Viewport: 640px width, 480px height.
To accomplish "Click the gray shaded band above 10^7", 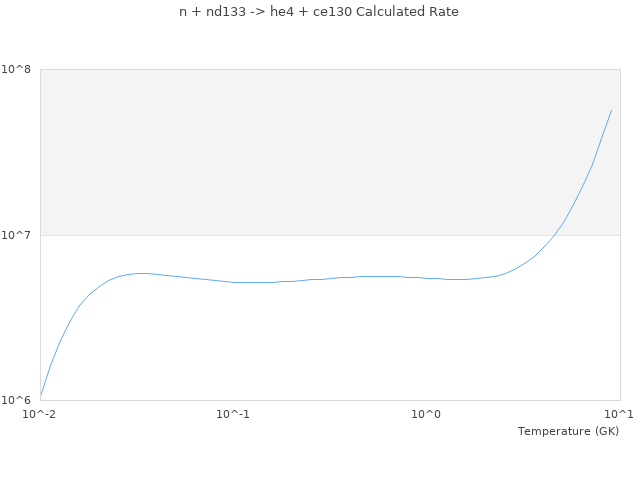I will 300,150.
